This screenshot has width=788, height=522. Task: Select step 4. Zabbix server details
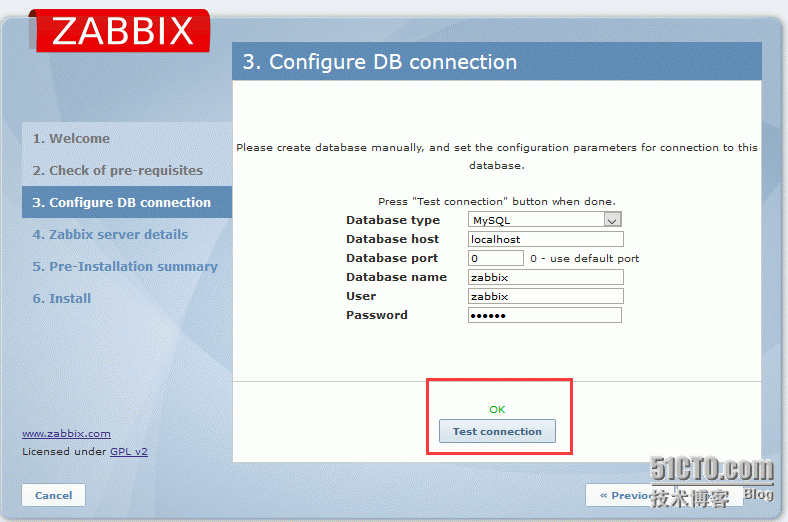[x=110, y=235]
